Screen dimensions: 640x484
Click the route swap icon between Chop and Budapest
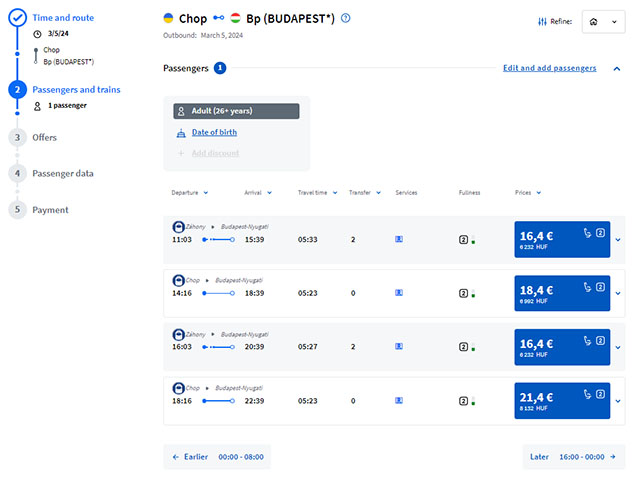(x=219, y=18)
